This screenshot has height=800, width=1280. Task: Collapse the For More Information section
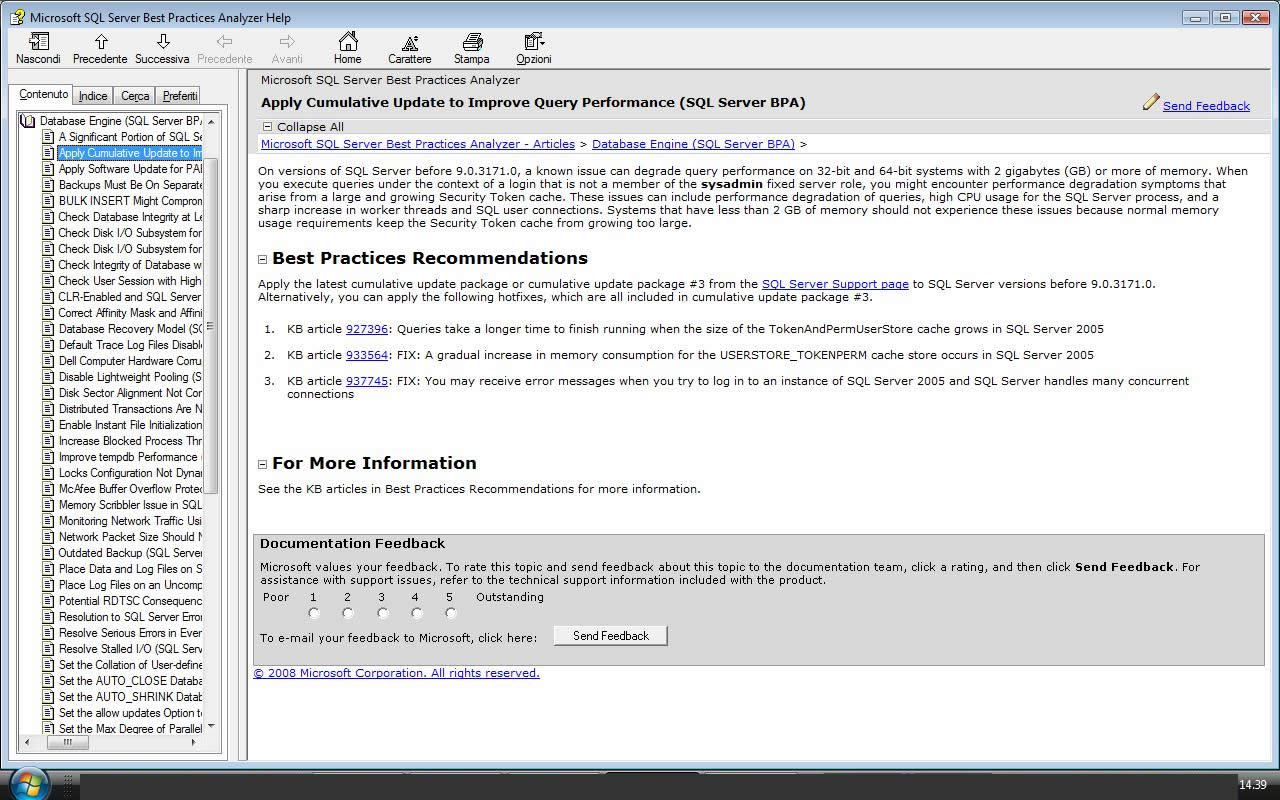[263, 464]
